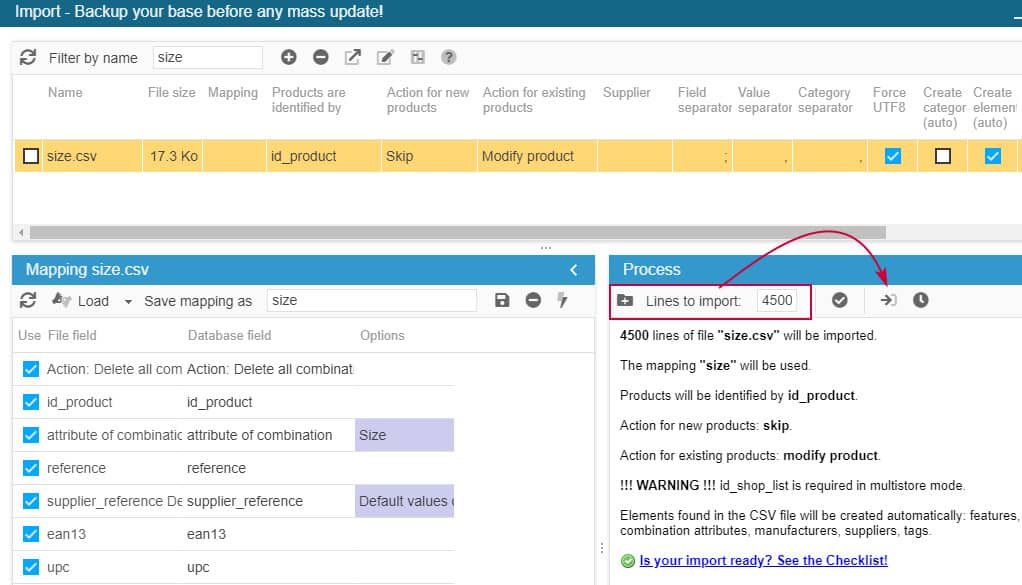Viewport: 1022px width, 585px height.
Task: Click the Products are identified by column header
Action: click(x=308, y=100)
